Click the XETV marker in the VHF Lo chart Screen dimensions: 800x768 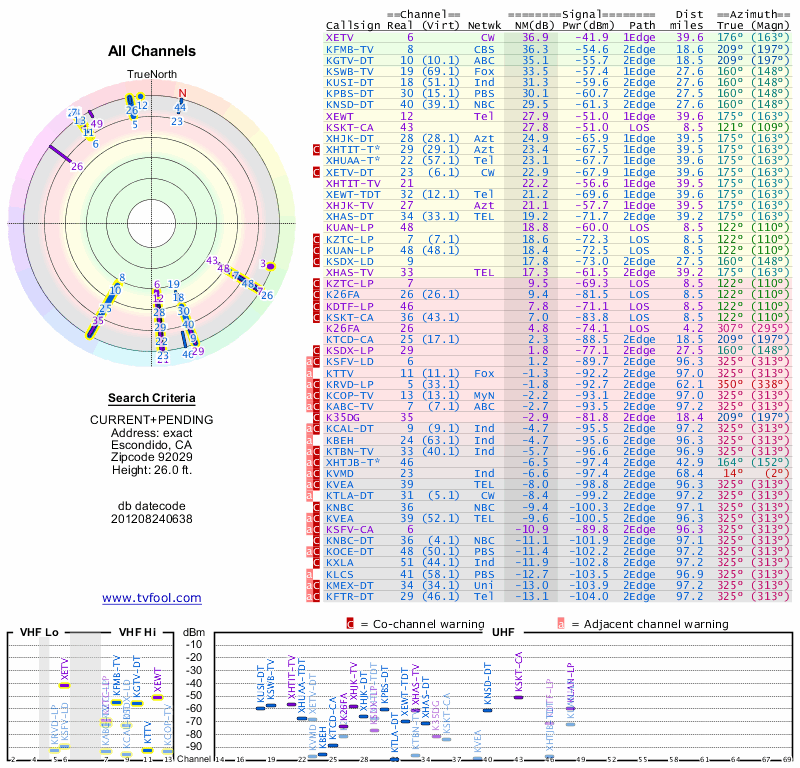coord(64,686)
